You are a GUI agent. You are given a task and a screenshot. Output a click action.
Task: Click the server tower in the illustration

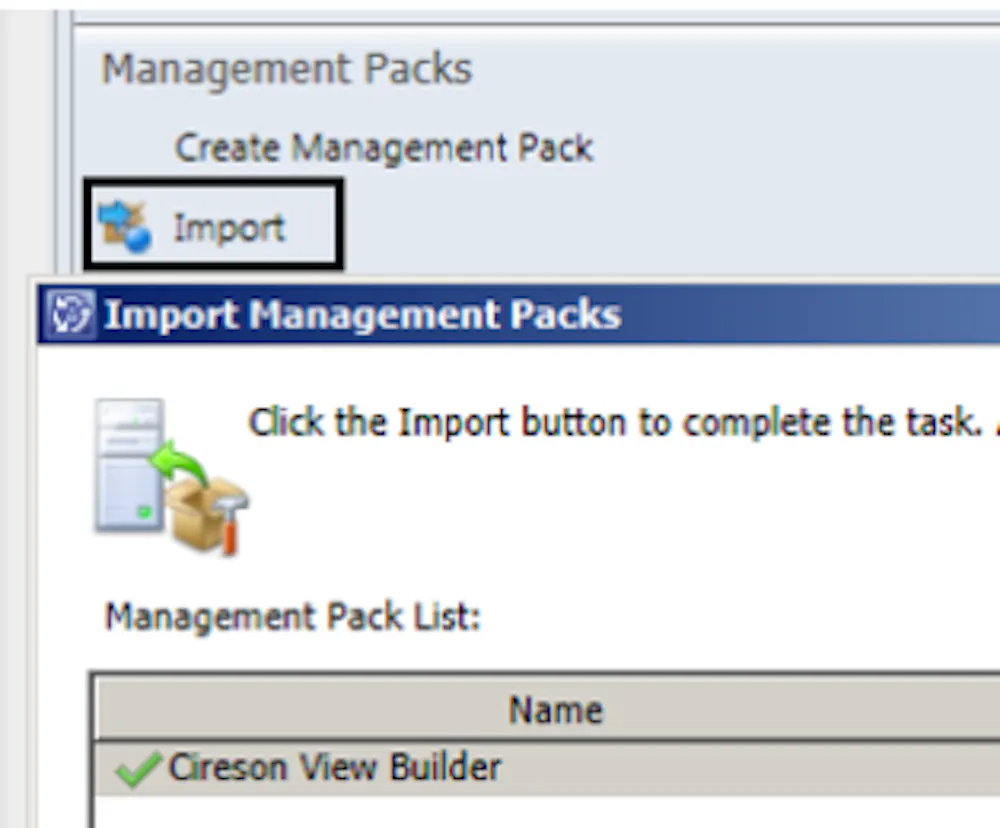tap(128, 464)
